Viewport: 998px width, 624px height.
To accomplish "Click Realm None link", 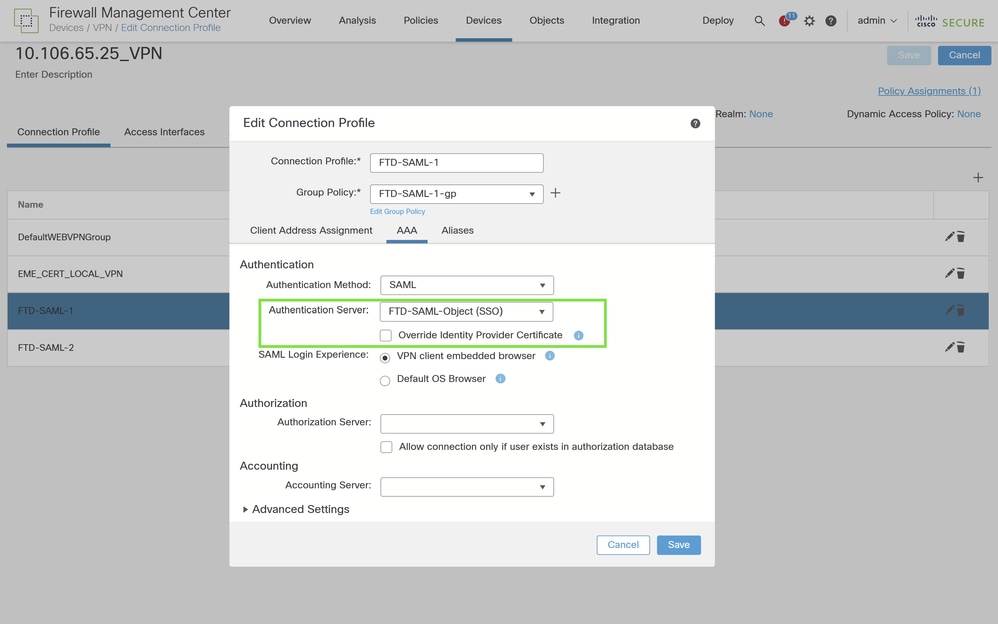I will (761, 114).
